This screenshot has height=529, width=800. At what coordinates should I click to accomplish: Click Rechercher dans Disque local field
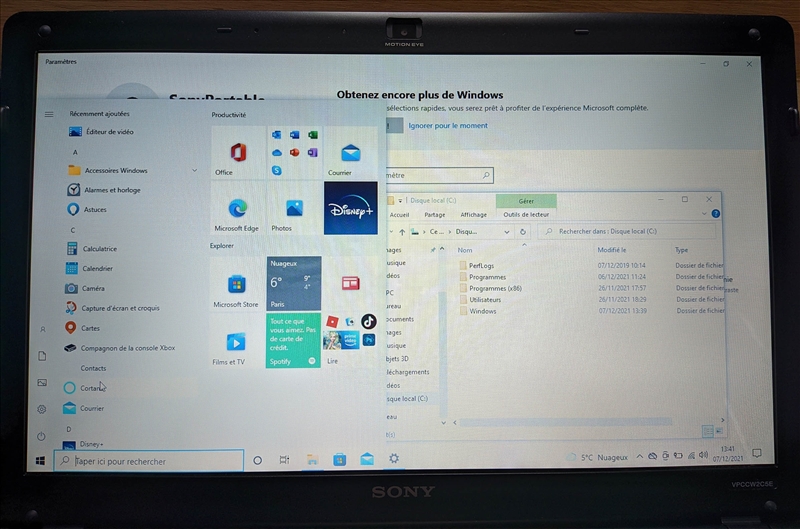pos(628,231)
